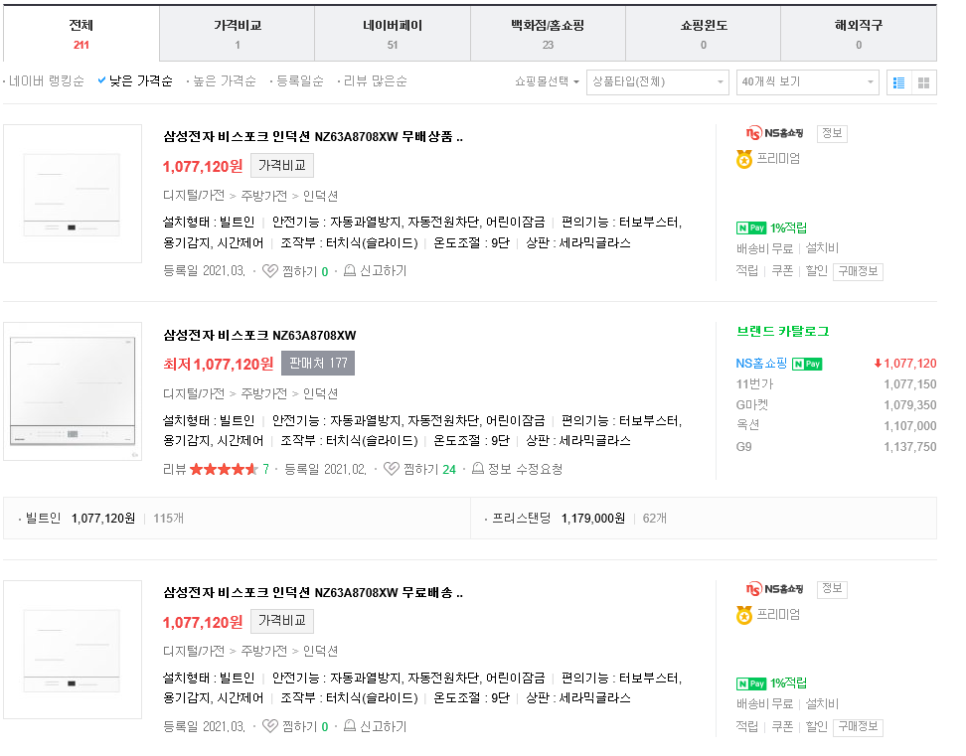The height and width of the screenshot is (756, 966).
Task: Click 설치비 text in first listing
Action: point(822,248)
